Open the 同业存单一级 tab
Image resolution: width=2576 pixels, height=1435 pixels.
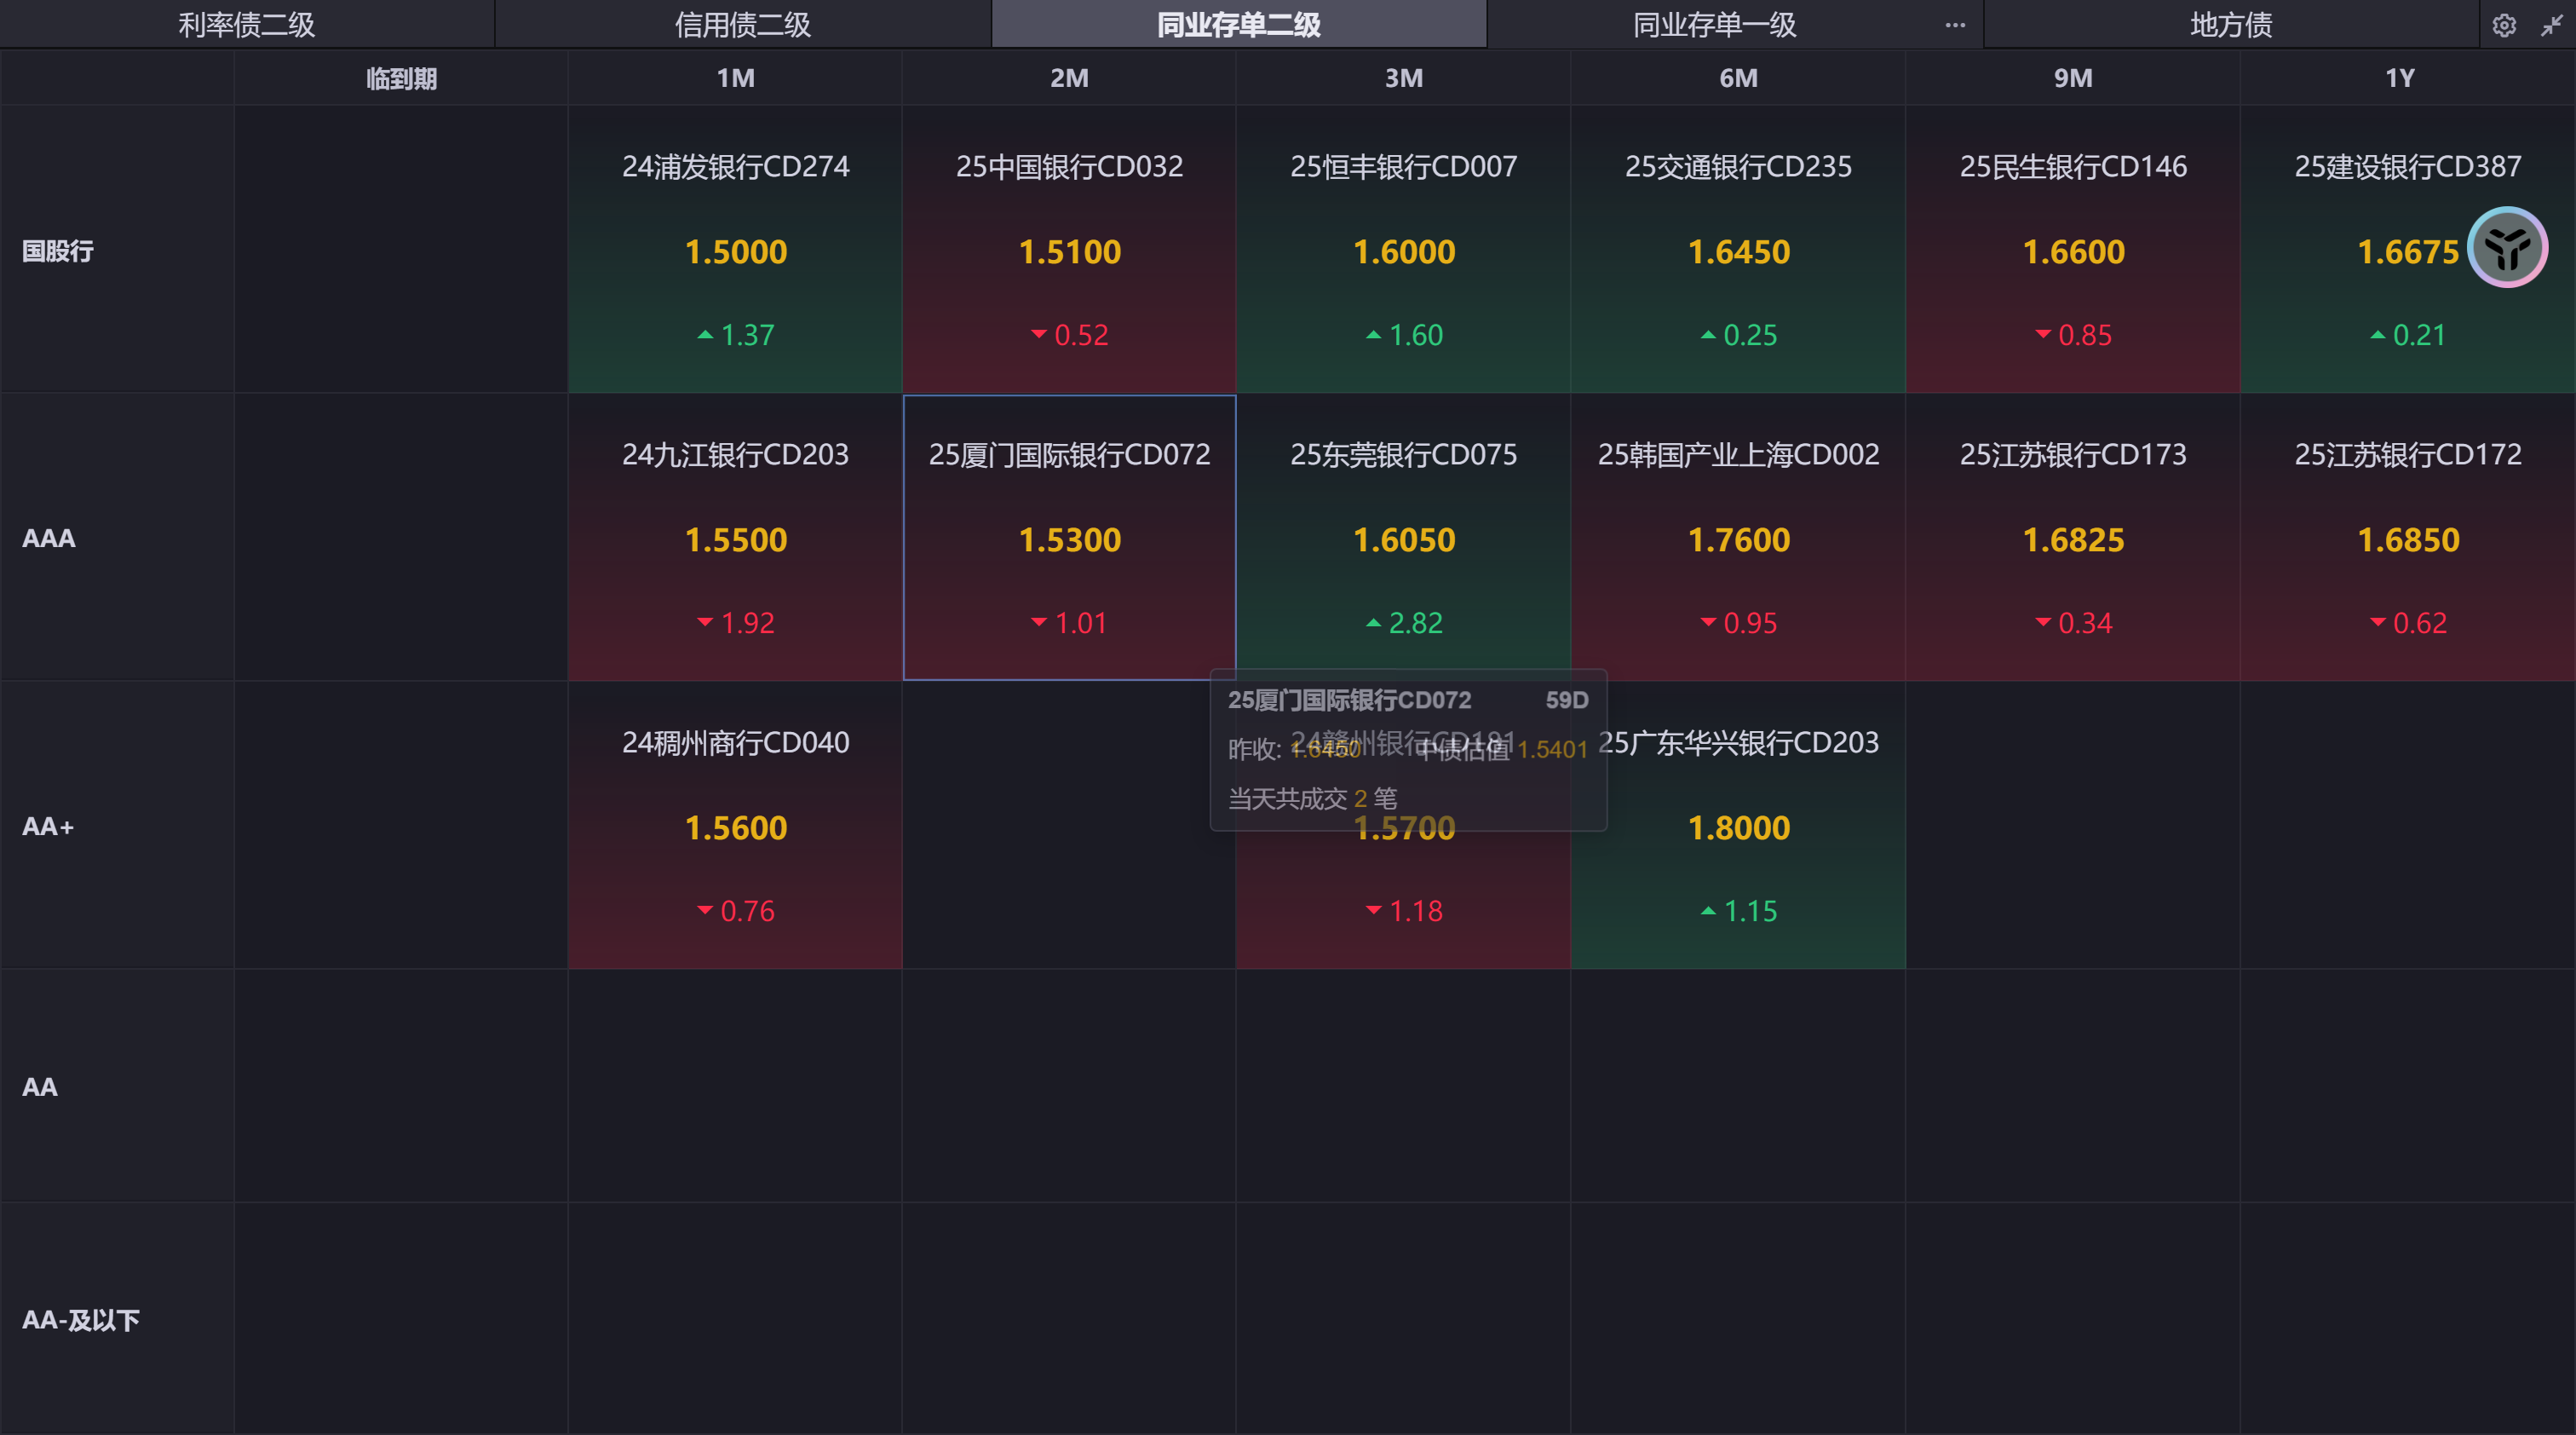coord(1714,25)
